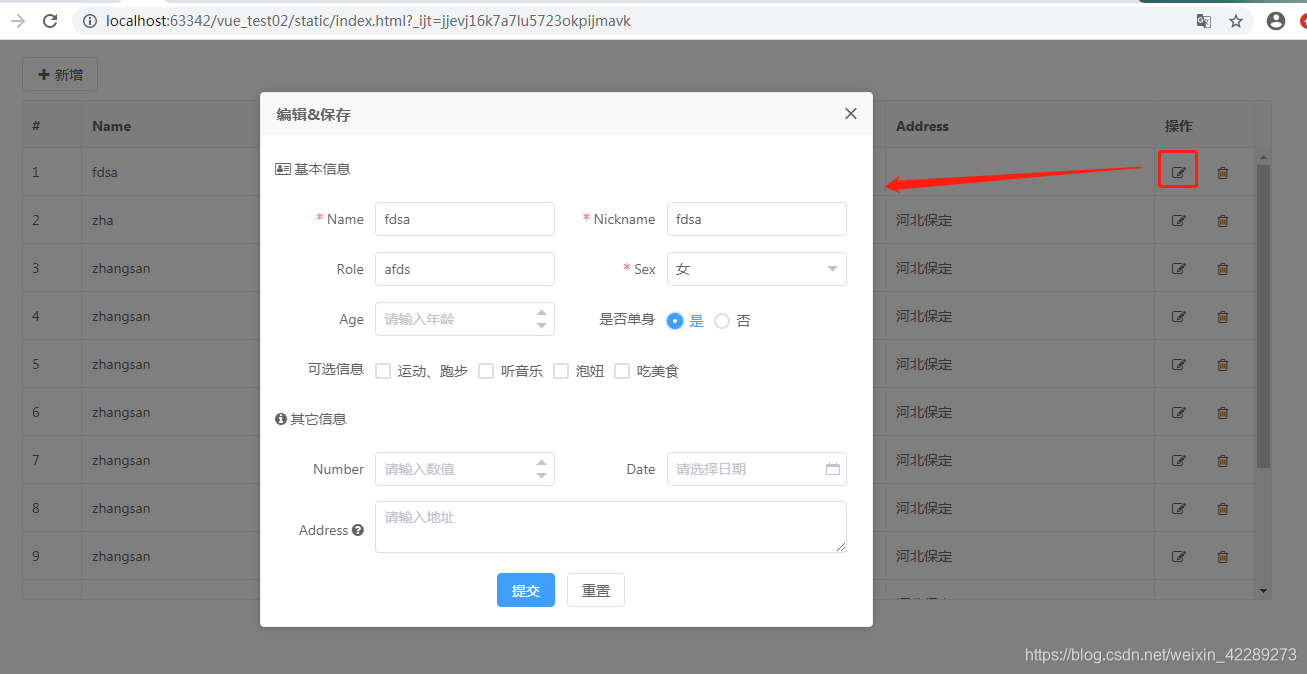This screenshot has width=1307, height=674.
Task: Open the browser translate icon
Action: [x=1204, y=20]
